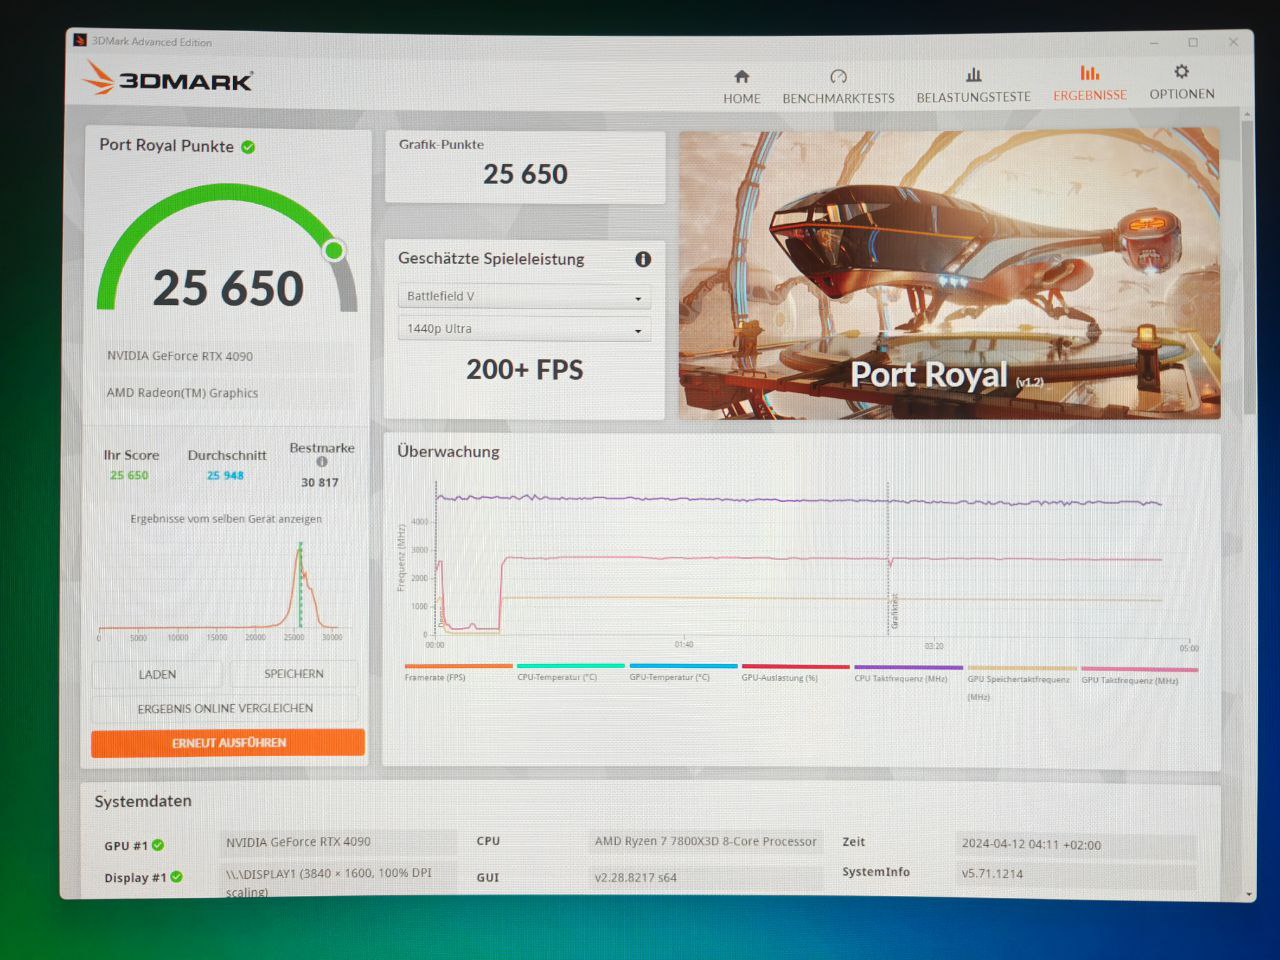Image resolution: width=1280 pixels, height=960 pixels.
Task: Click the Systemdaten heading
Action: pyautogui.click(x=143, y=801)
